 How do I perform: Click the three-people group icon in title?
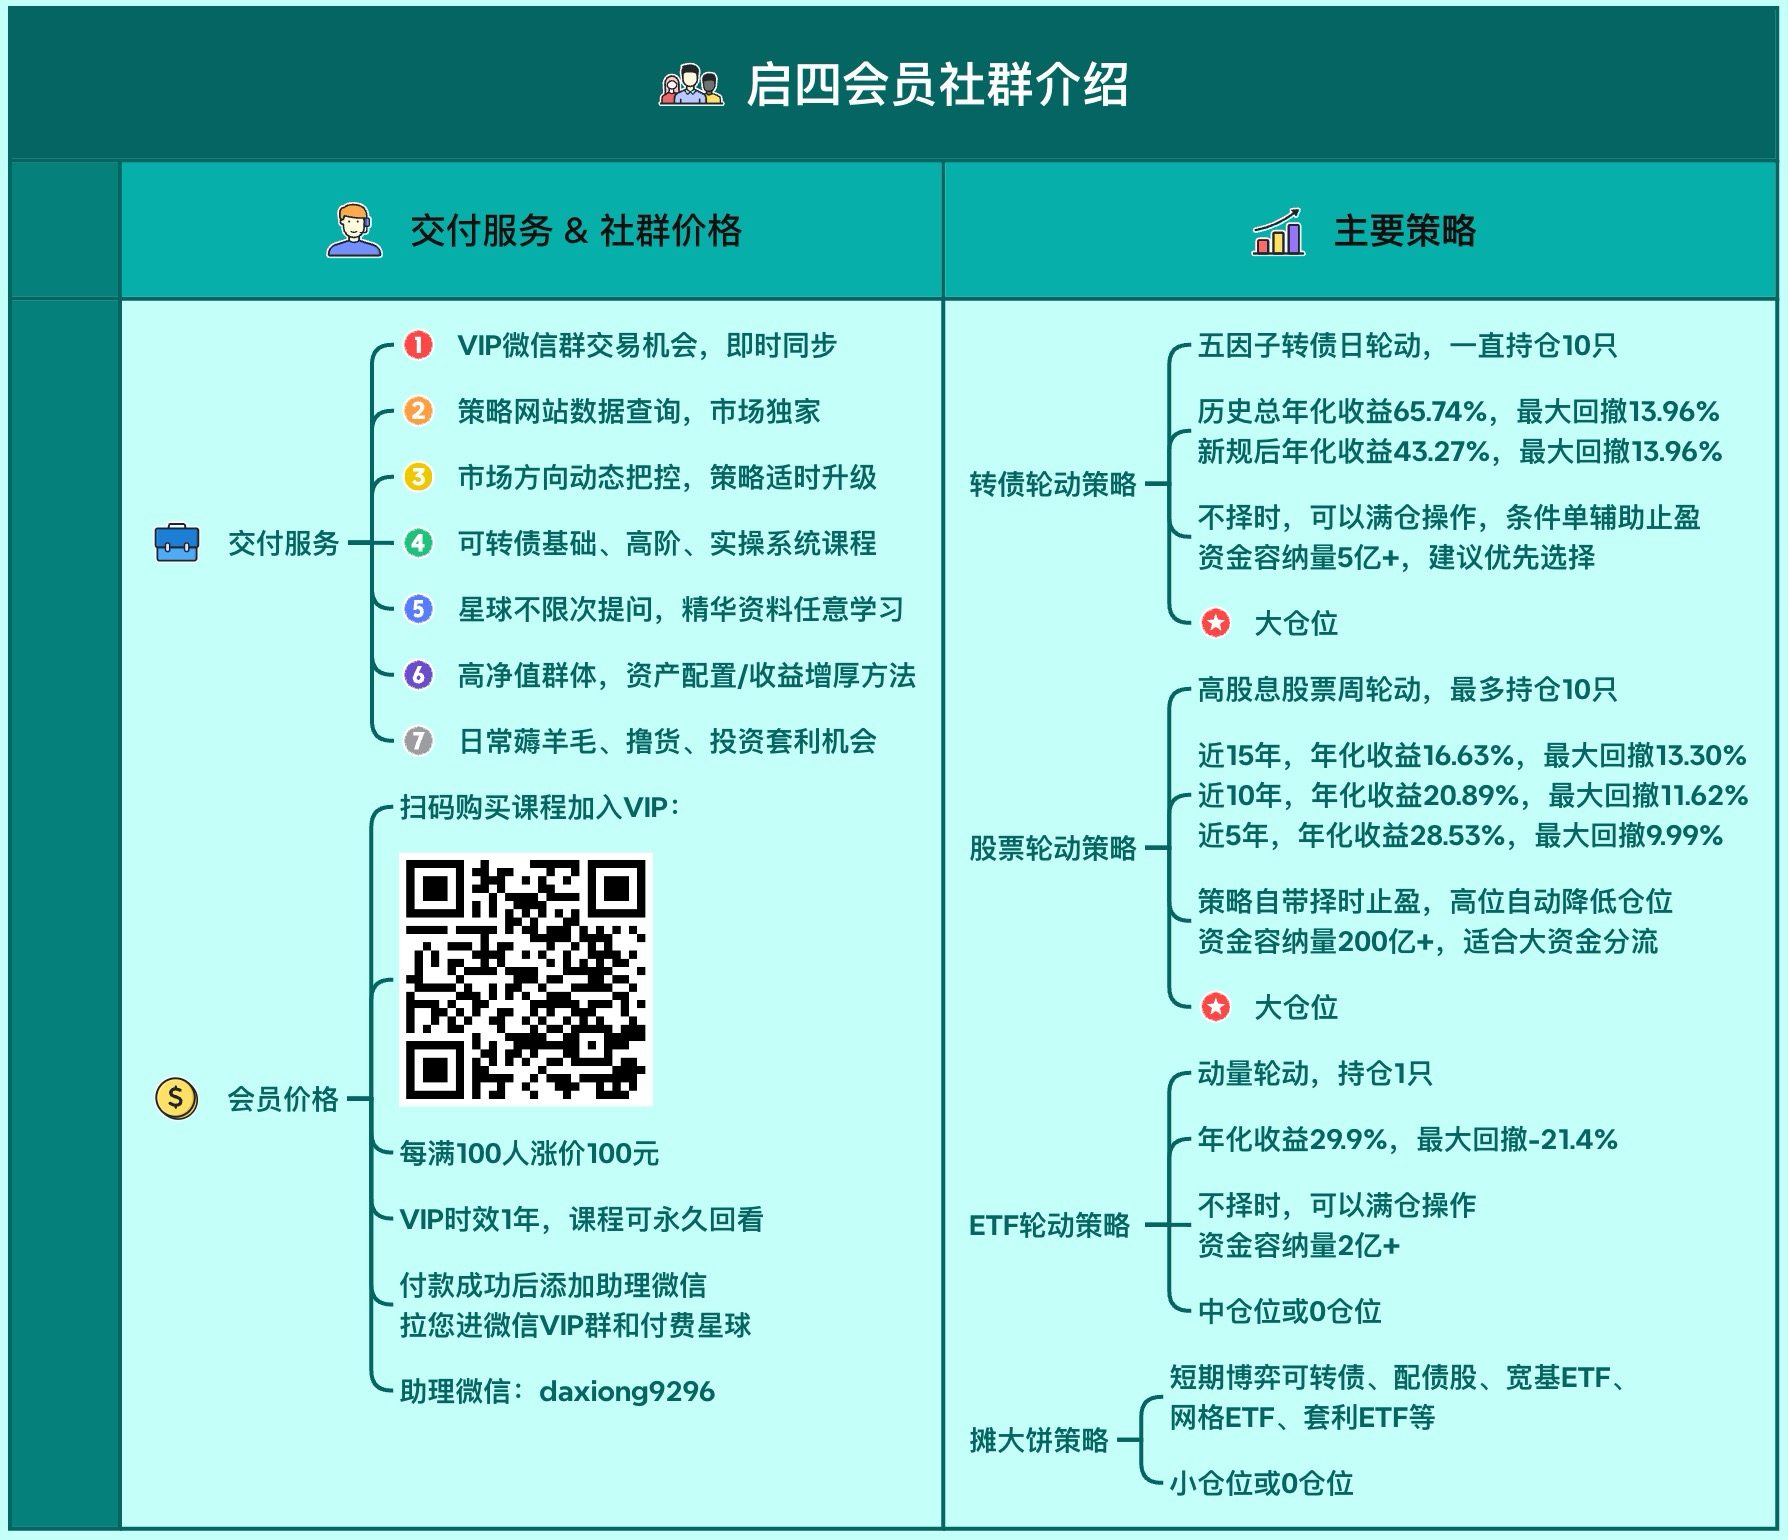[690, 85]
